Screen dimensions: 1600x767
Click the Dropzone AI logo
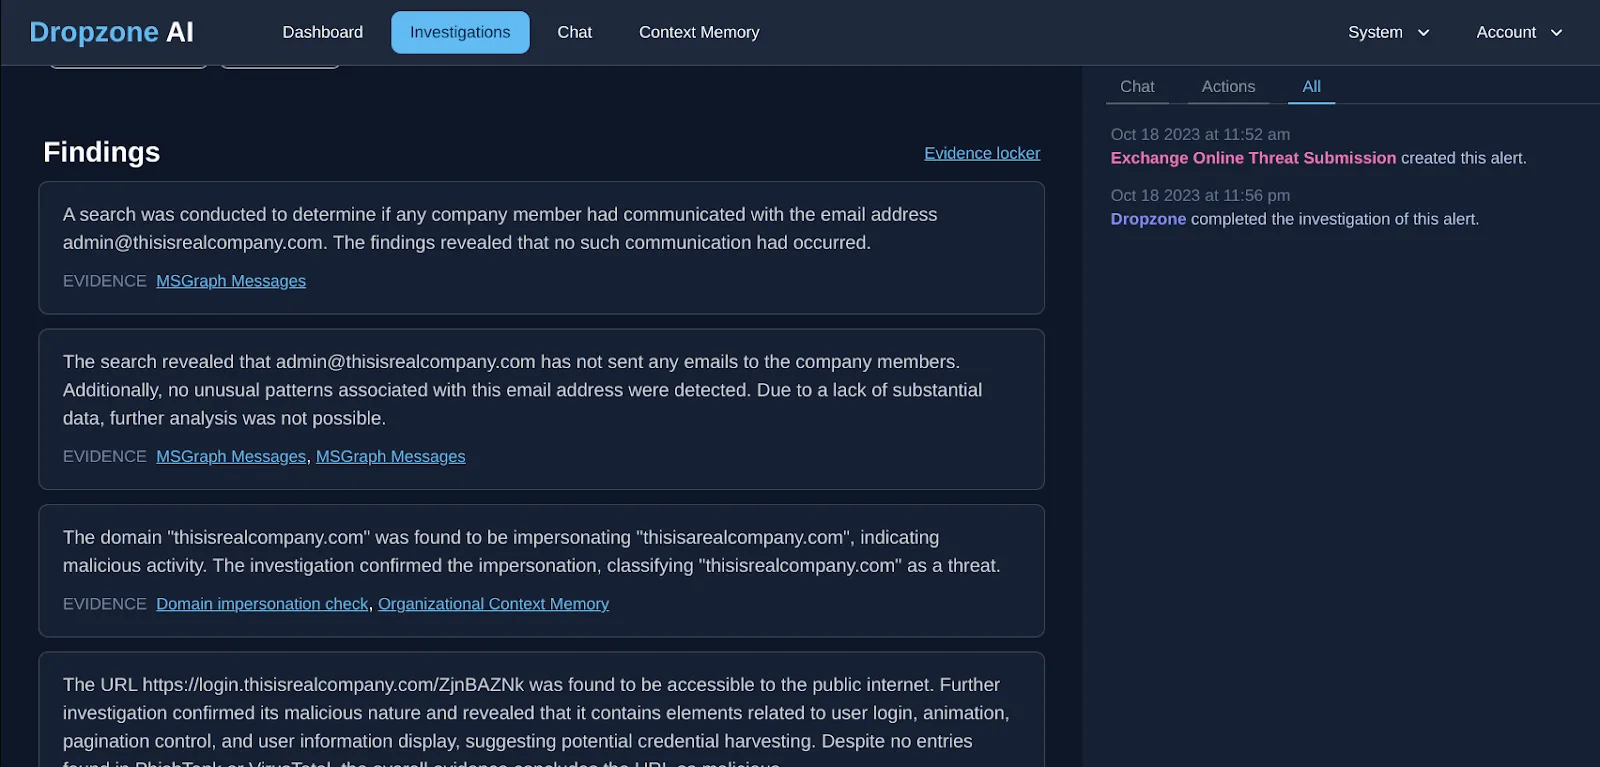[x=111, y=31]
